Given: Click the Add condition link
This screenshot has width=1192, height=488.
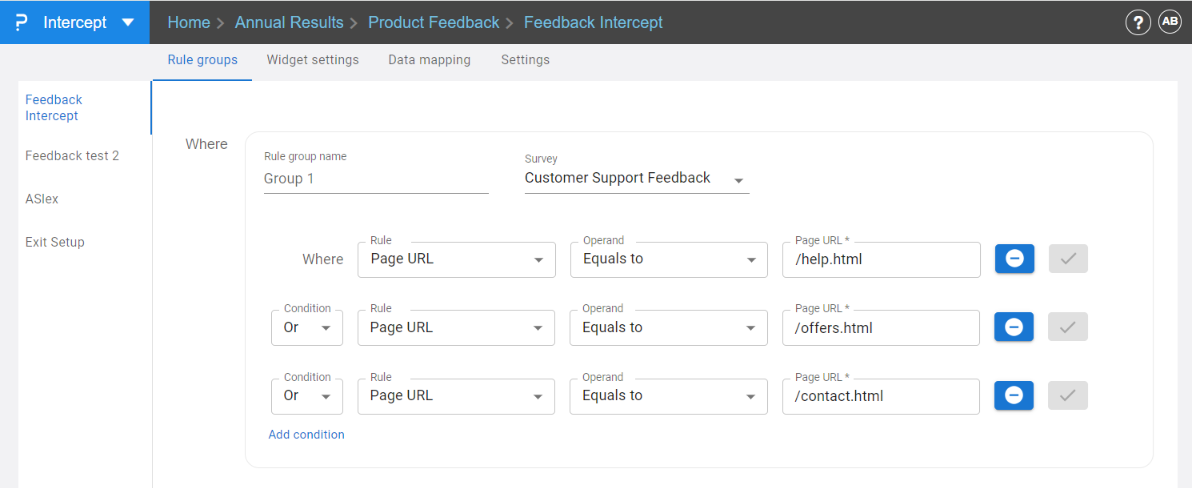Looking at the screenshot, I should click(x=306, y=435).
